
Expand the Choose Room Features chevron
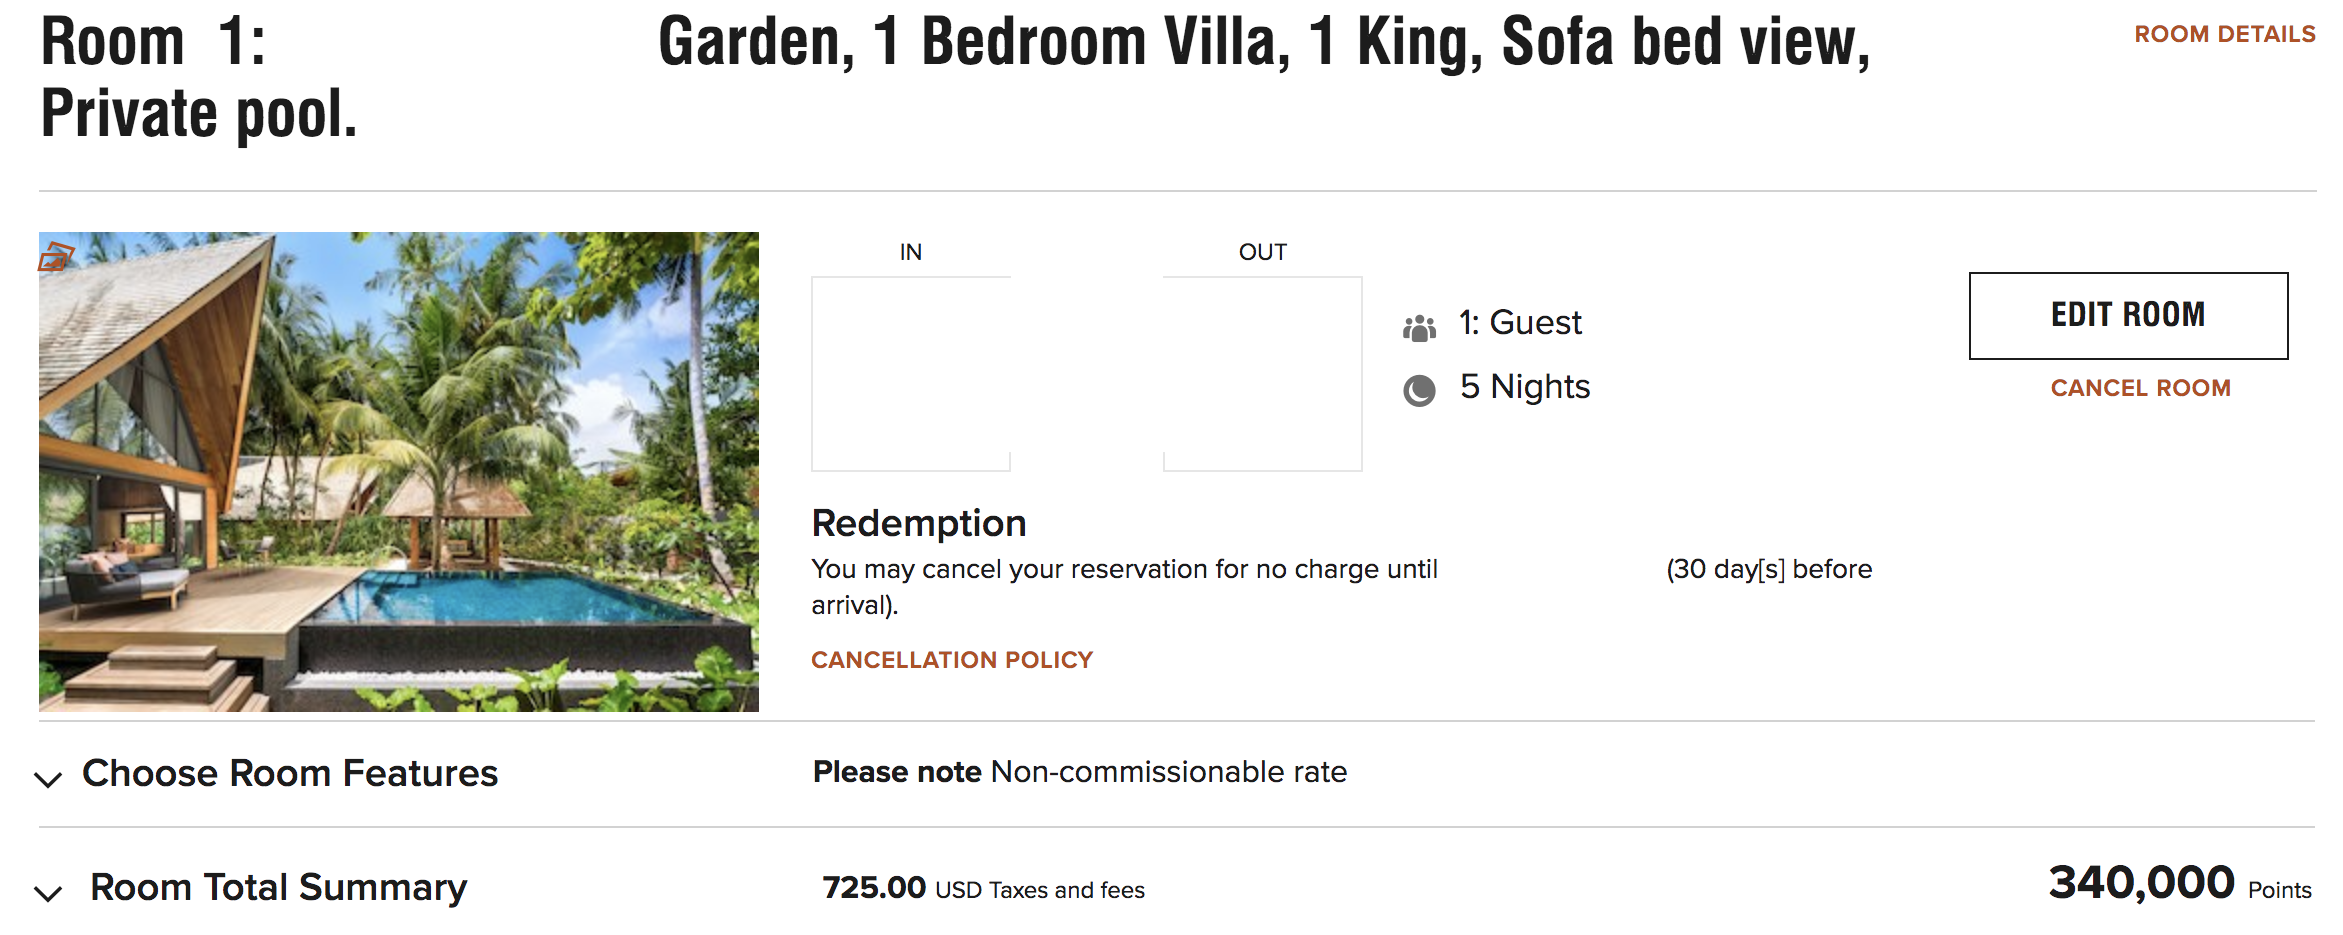[x=48, y=778]
